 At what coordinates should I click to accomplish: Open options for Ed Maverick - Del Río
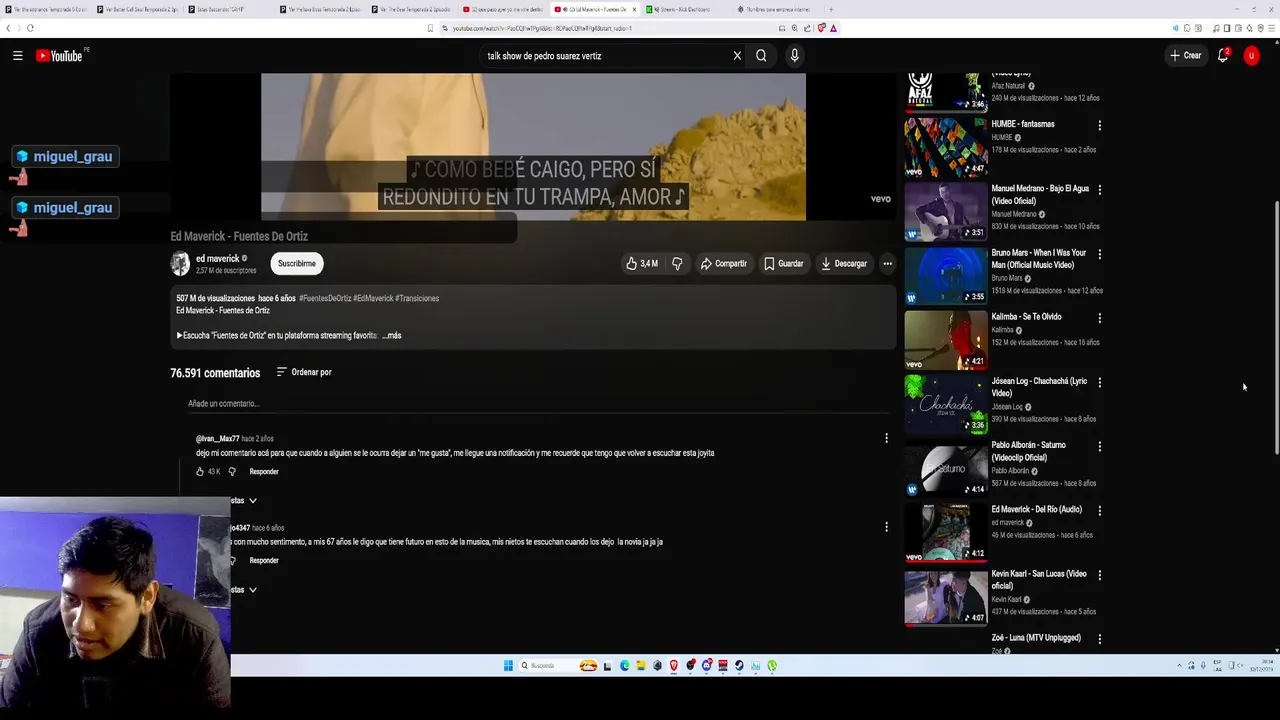point(1099,510)
